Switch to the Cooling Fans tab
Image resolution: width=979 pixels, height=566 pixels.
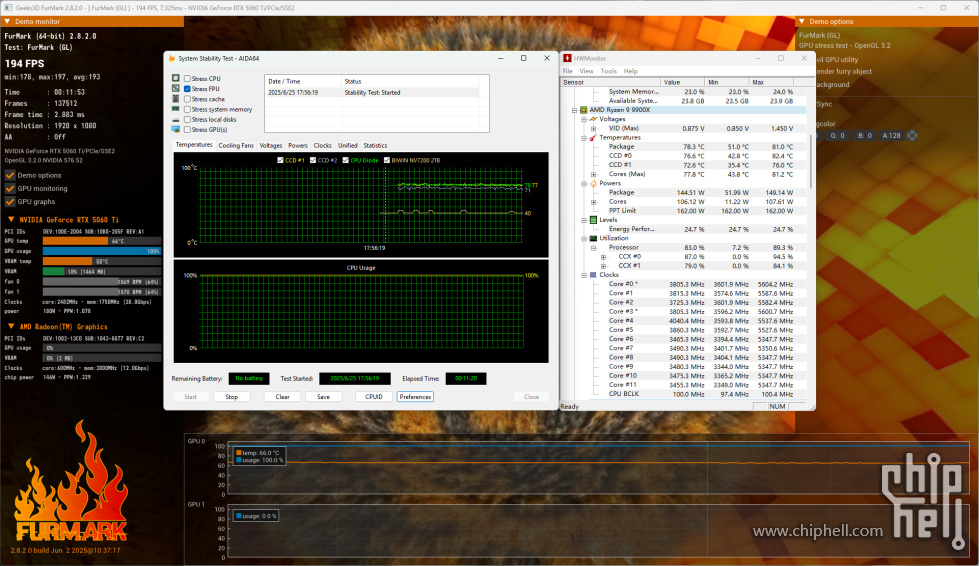pos(236,145)
